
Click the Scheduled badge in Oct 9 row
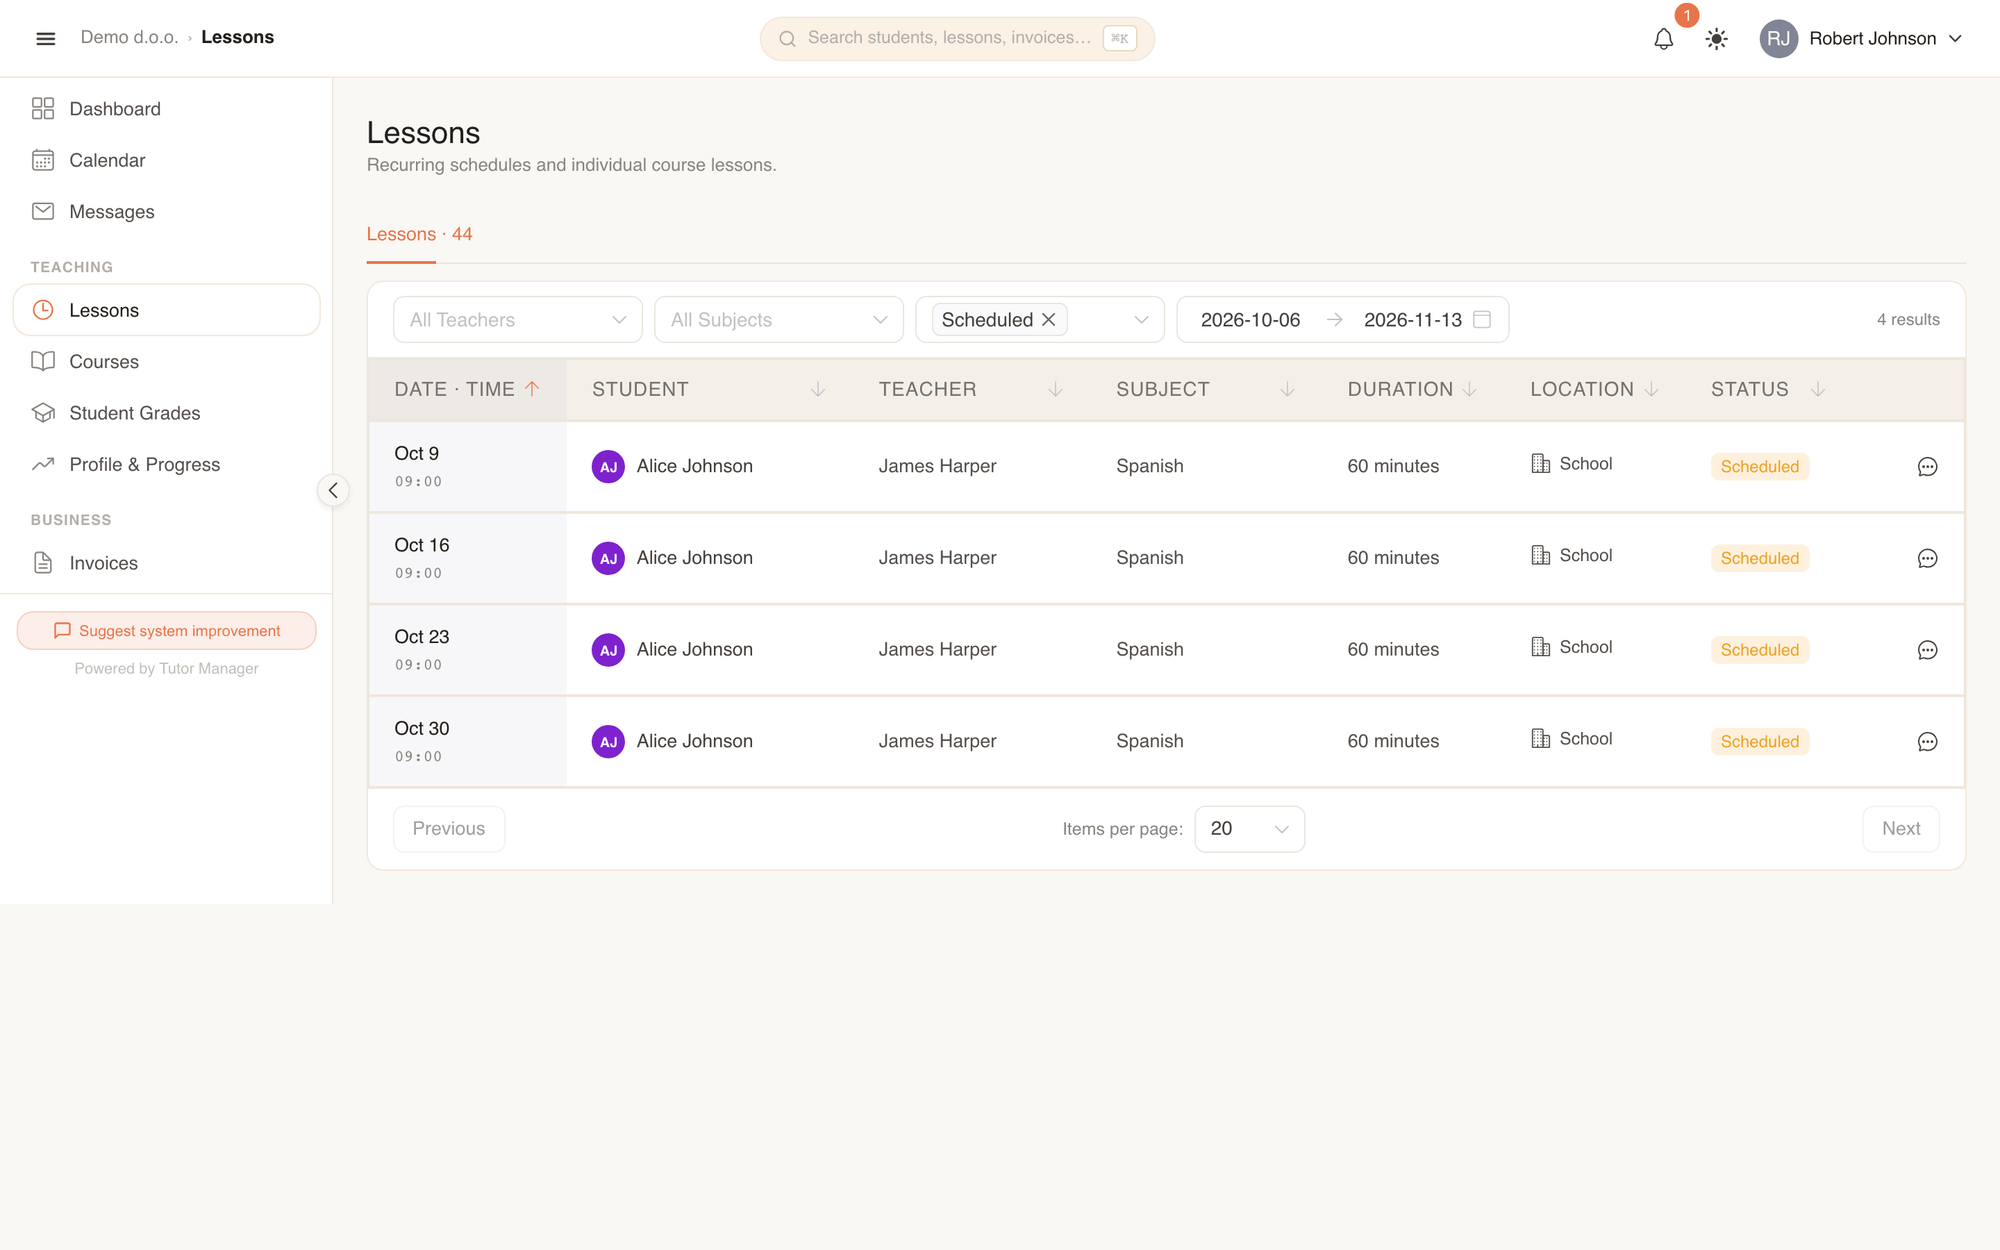coord(1759,467)
